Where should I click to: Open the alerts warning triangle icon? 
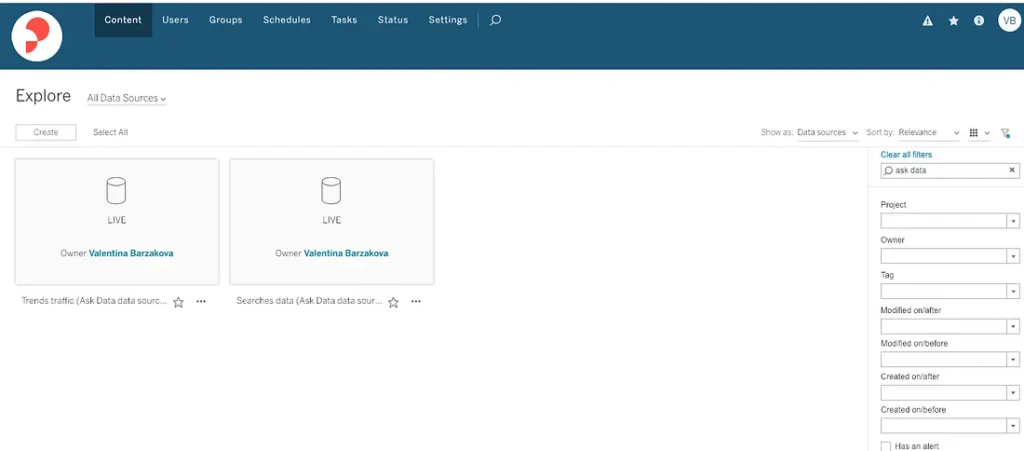[927, 20]
